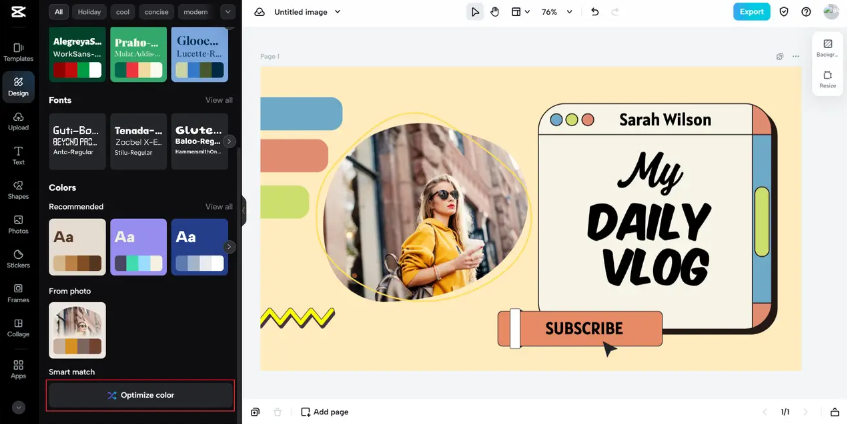Open Untitled image name dropdown
847x424 pixels.
pos(307,12)
